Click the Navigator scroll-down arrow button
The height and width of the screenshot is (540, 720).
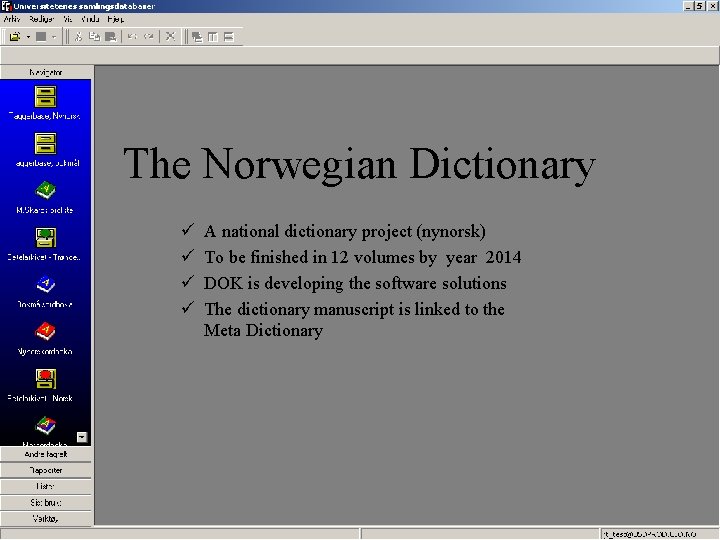coord(82,437)
